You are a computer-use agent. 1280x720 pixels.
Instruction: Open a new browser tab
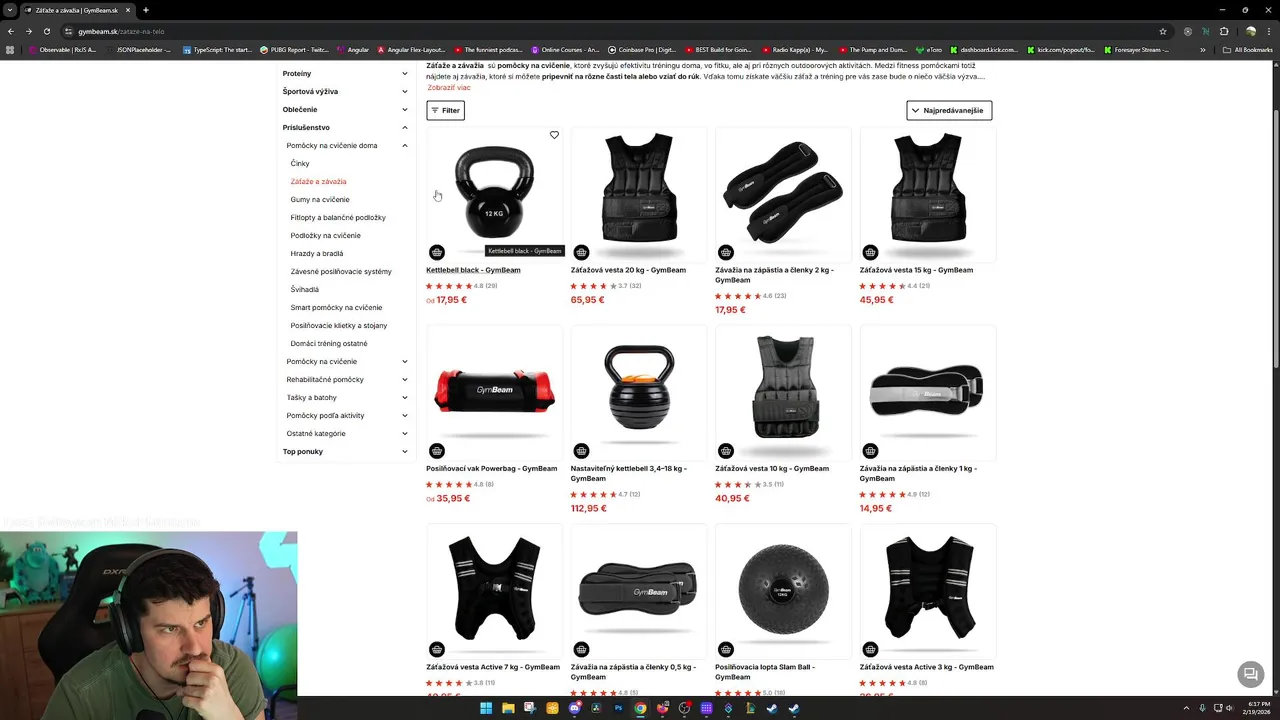pyautogui.click(x=146, y=10)
